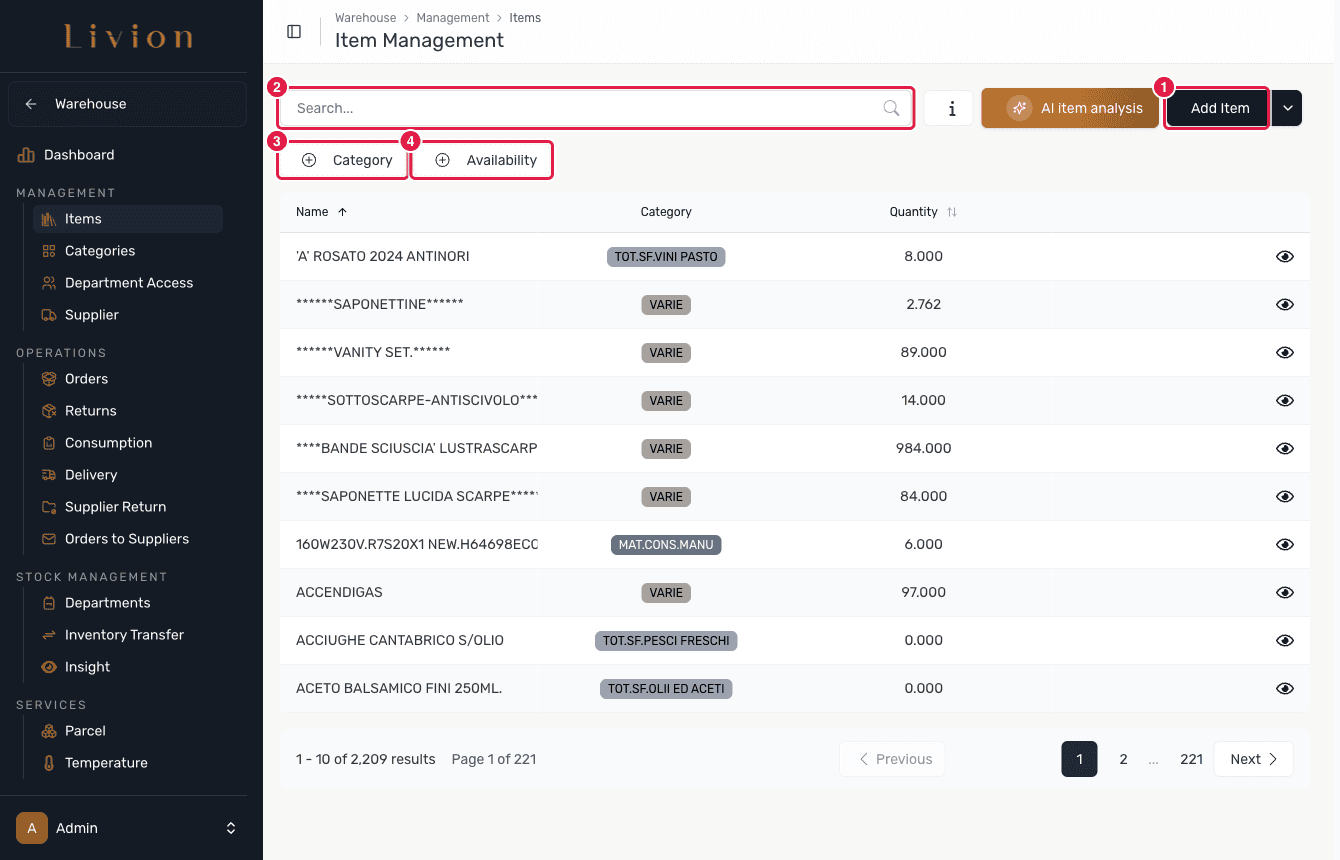
Task: Click the Orders to Suppliers envelope icon
Action: [48, 539]
